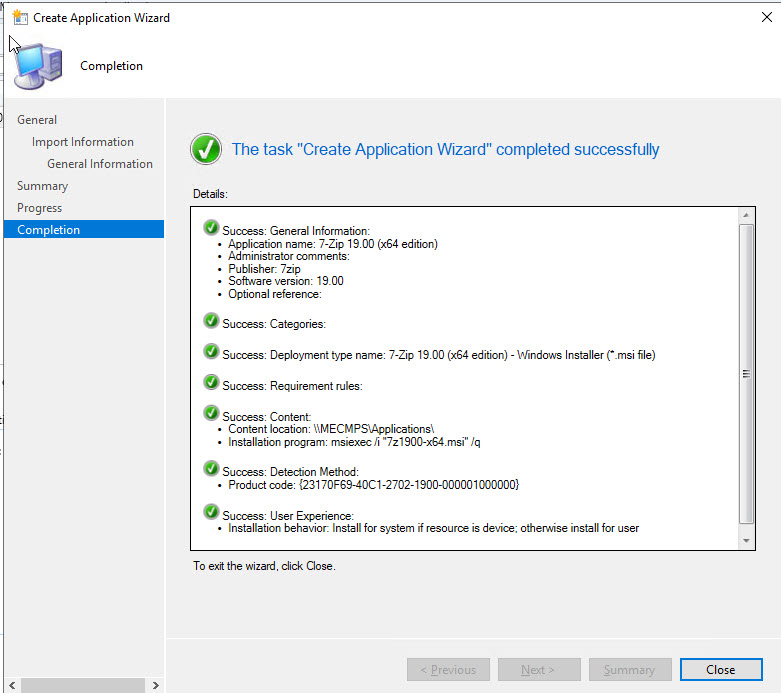
Task: Click the computer icon in wizard header
Action: pos(39,66)
